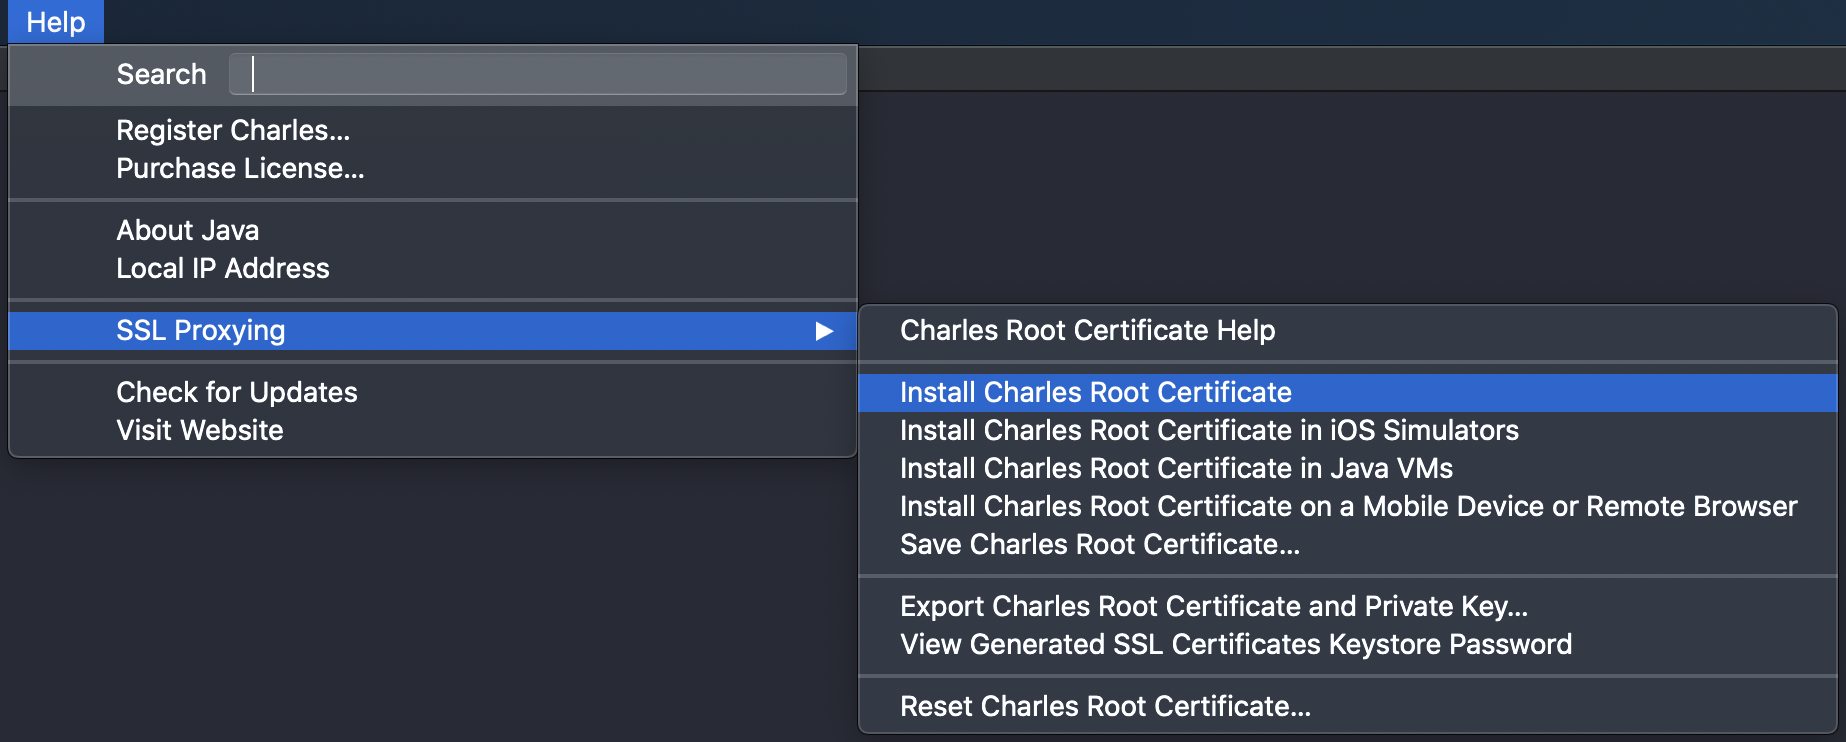The height and width of the screenshot is (742, 1846).
Task: Select Reset Charles Root Certificate...
Action: pos(1348,707)
